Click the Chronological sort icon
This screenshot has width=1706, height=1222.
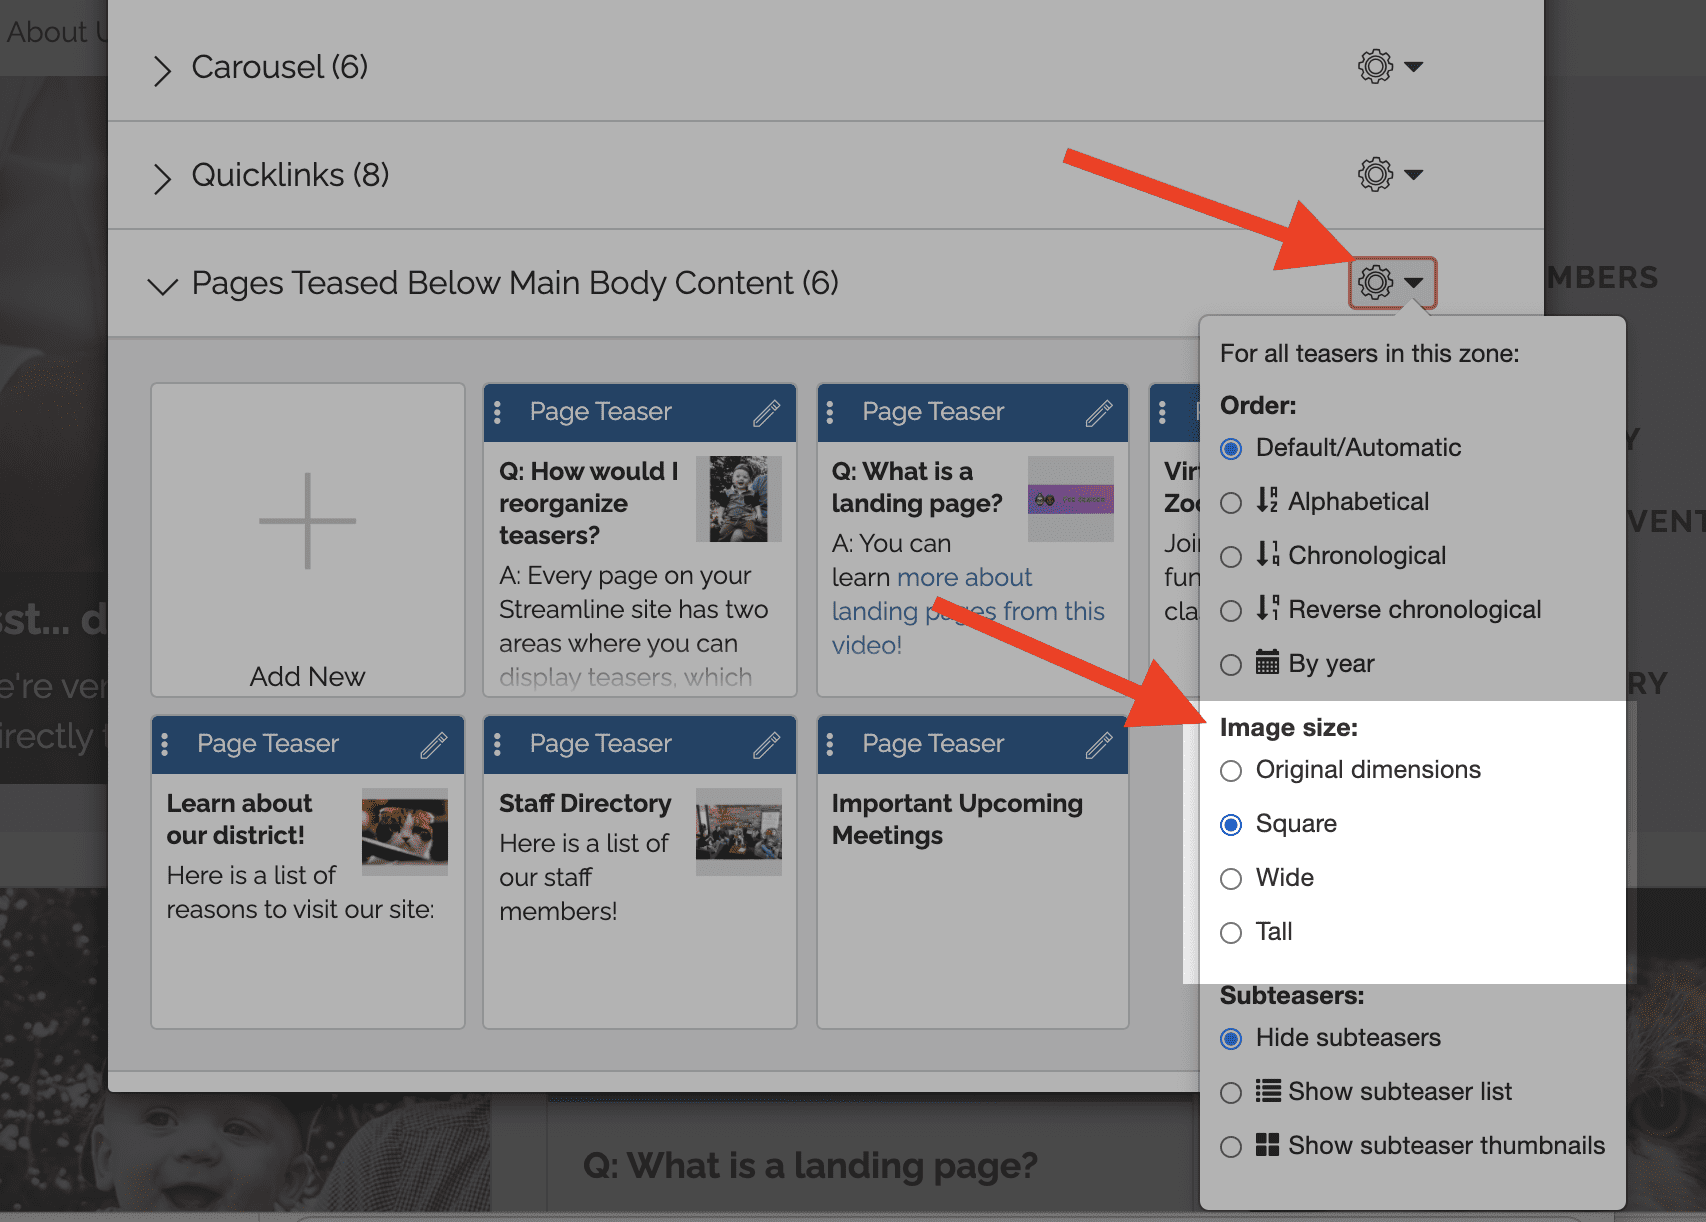click(x=1267, y=554)
